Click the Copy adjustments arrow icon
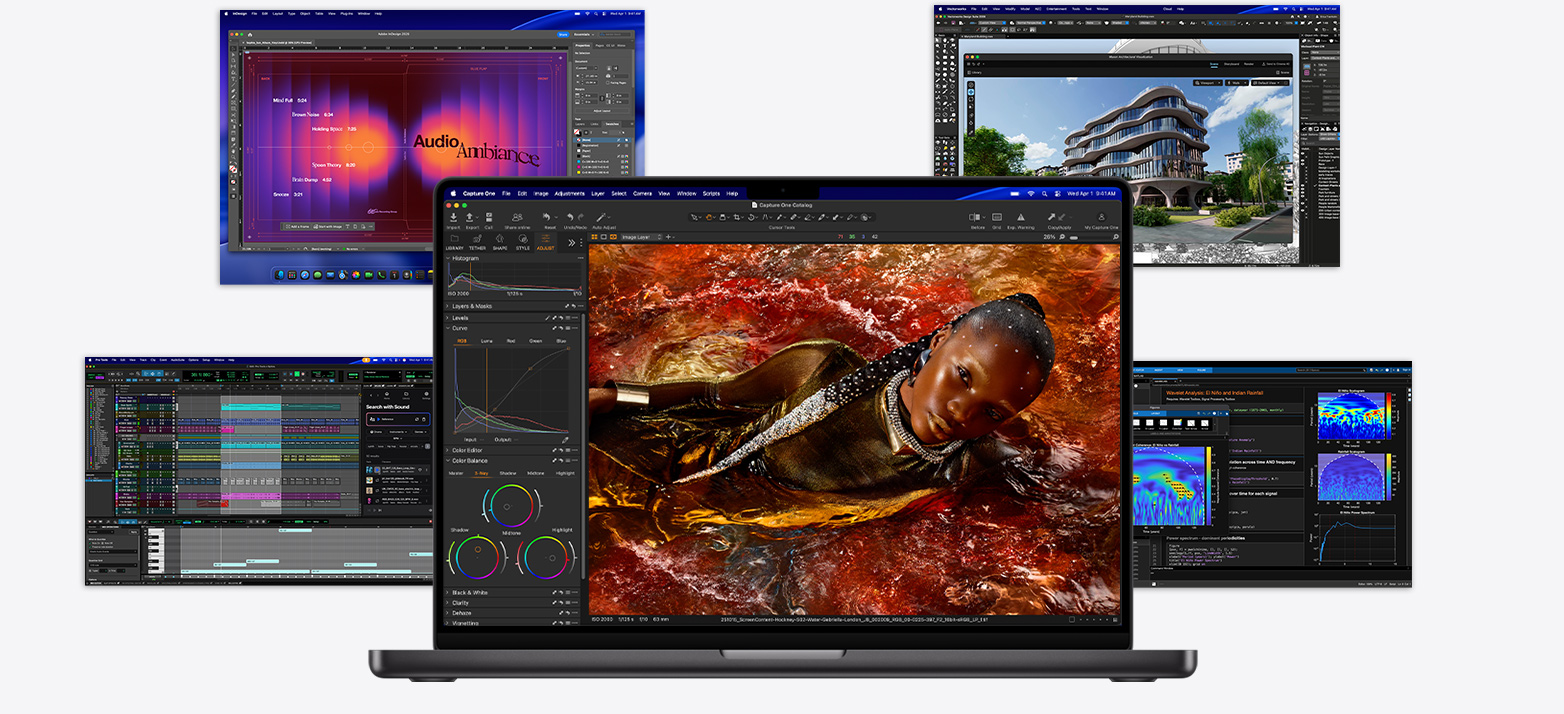1564x714 pixels. coord(1051,217)
